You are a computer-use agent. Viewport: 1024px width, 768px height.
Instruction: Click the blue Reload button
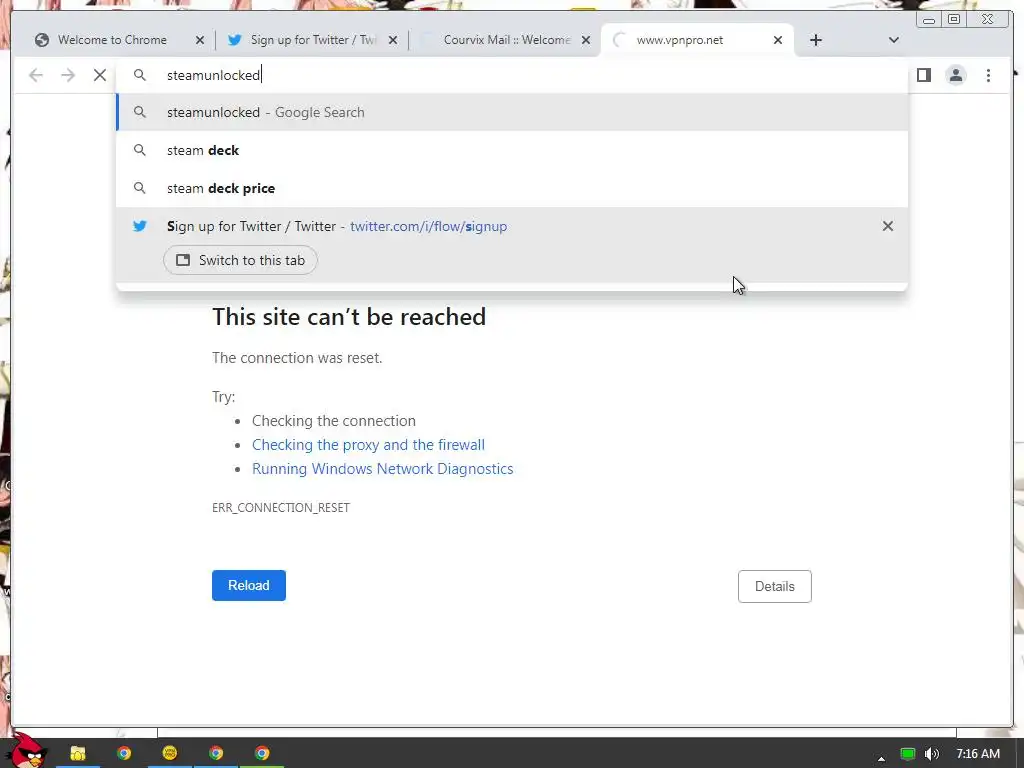tap(249, 585)
